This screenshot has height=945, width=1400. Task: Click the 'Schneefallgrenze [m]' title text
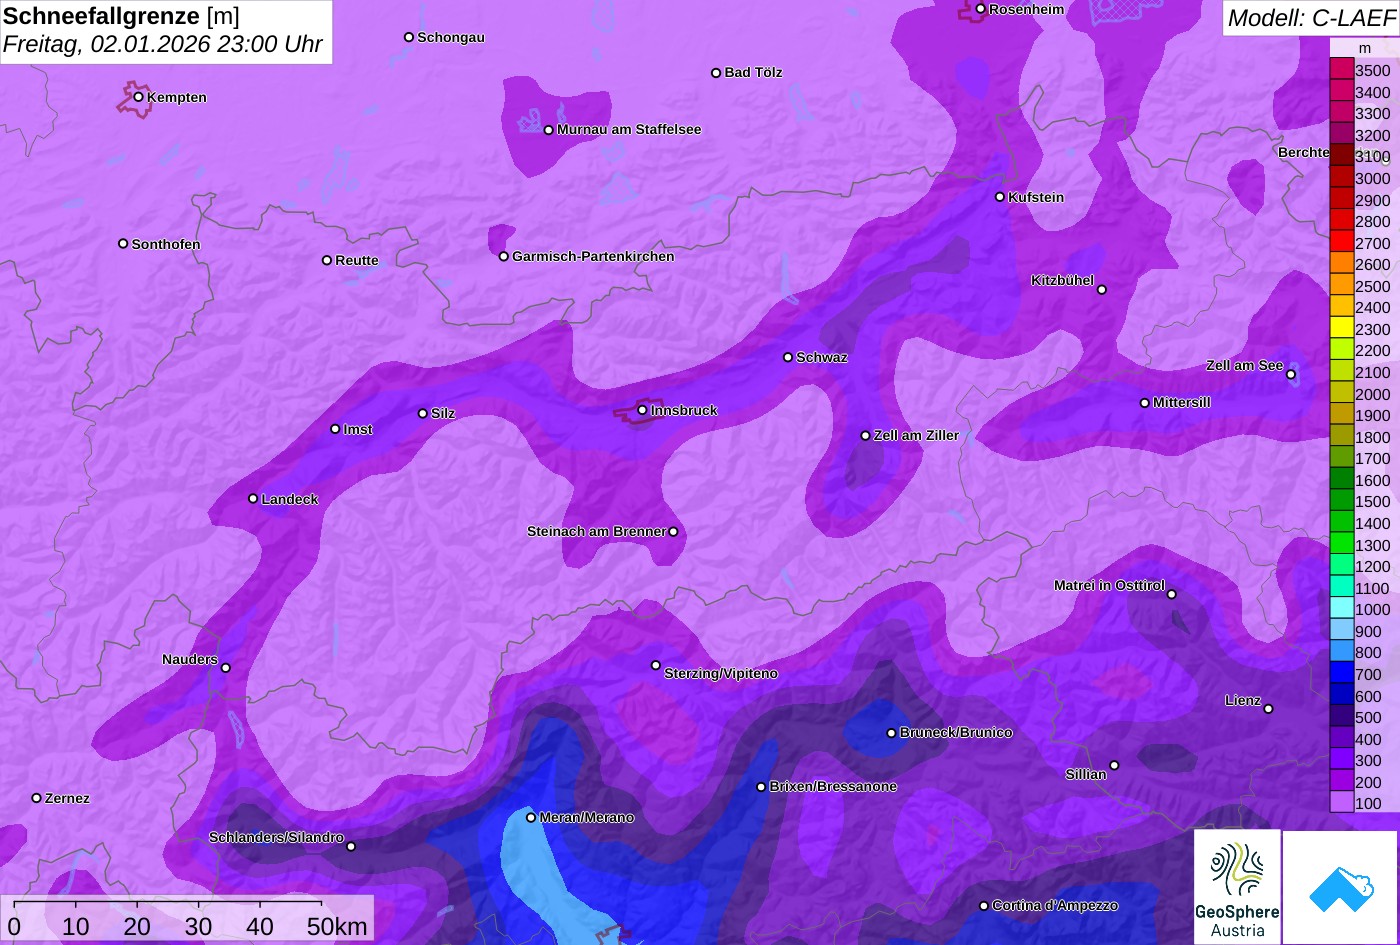(122, 17)
